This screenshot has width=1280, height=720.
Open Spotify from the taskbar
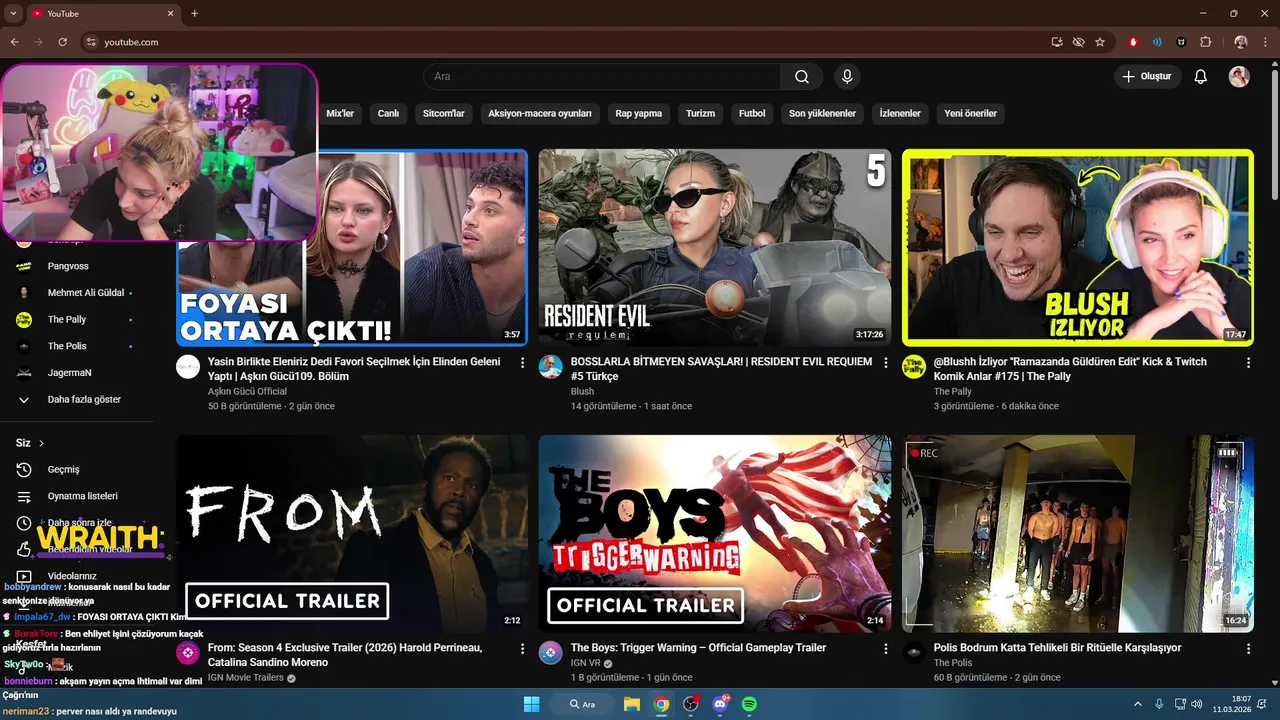[749, 704]
